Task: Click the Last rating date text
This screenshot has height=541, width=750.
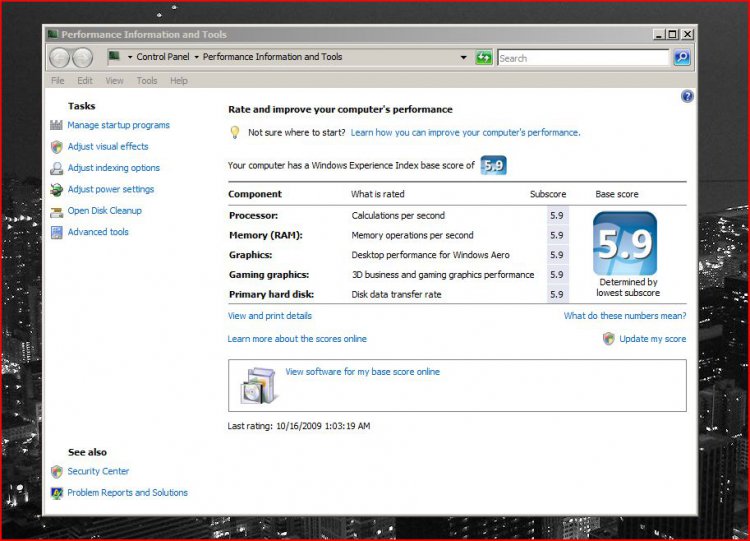Action: [x=299, y=426]
